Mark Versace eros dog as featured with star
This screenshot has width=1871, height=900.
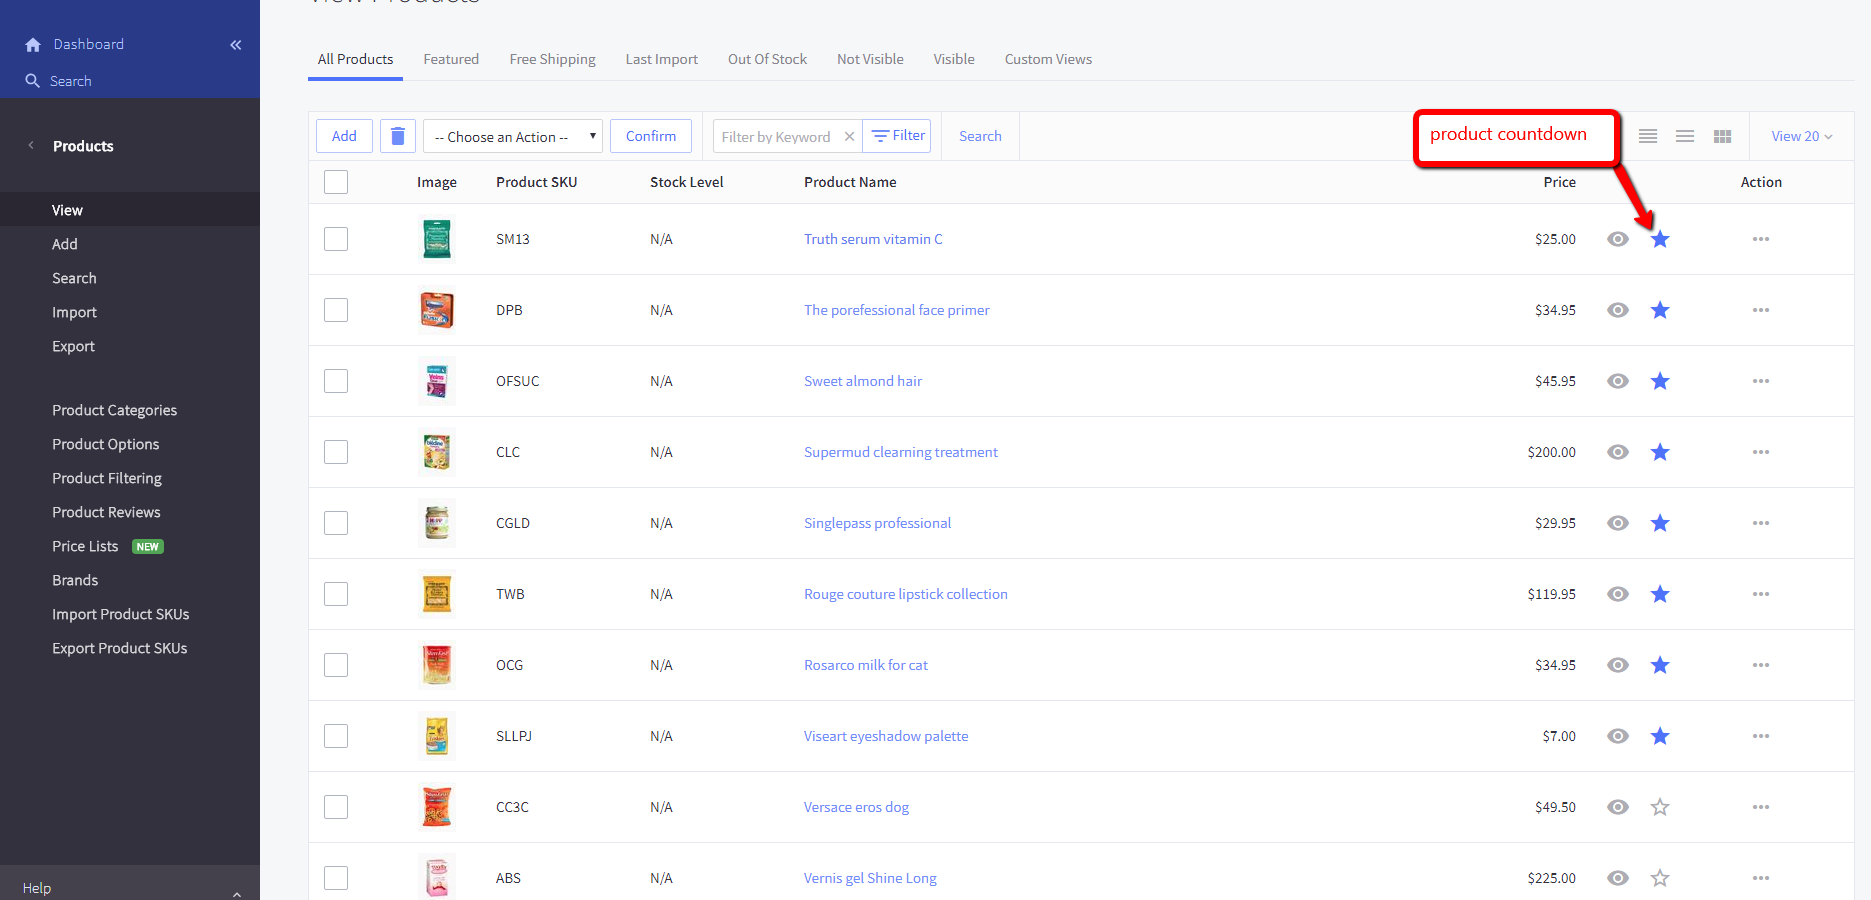pos(1660,807)
